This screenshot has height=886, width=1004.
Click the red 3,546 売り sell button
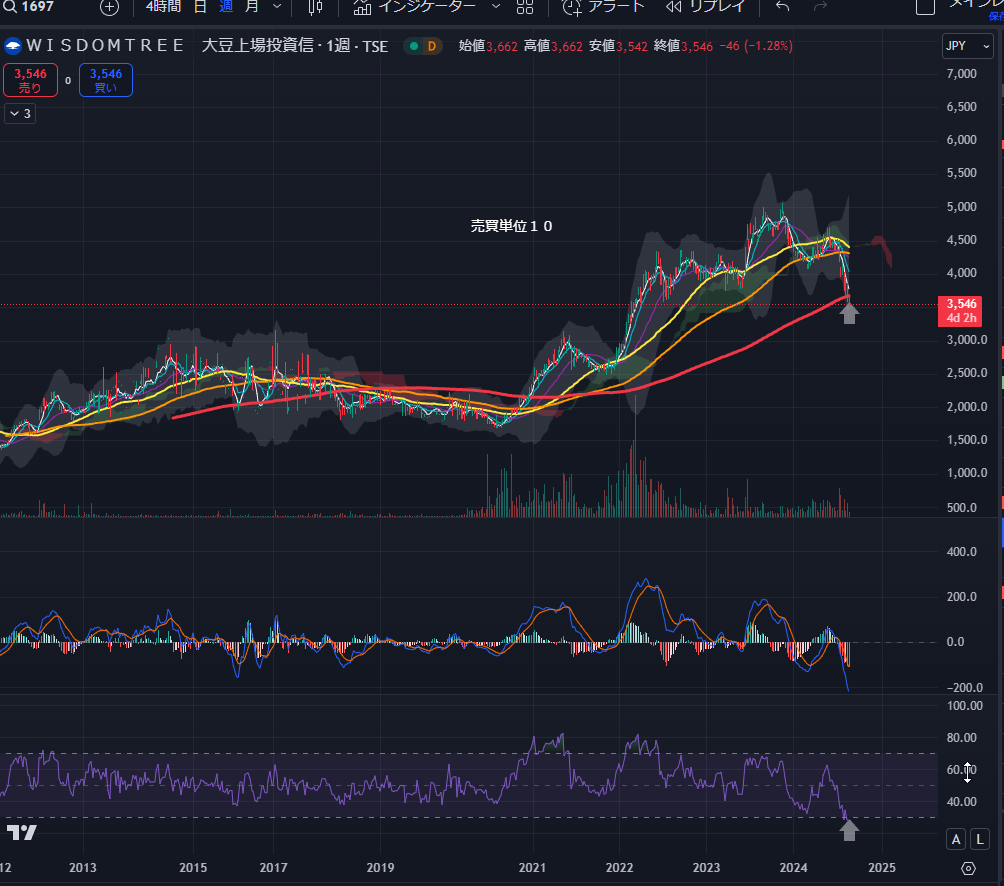(x=30, y=80)
